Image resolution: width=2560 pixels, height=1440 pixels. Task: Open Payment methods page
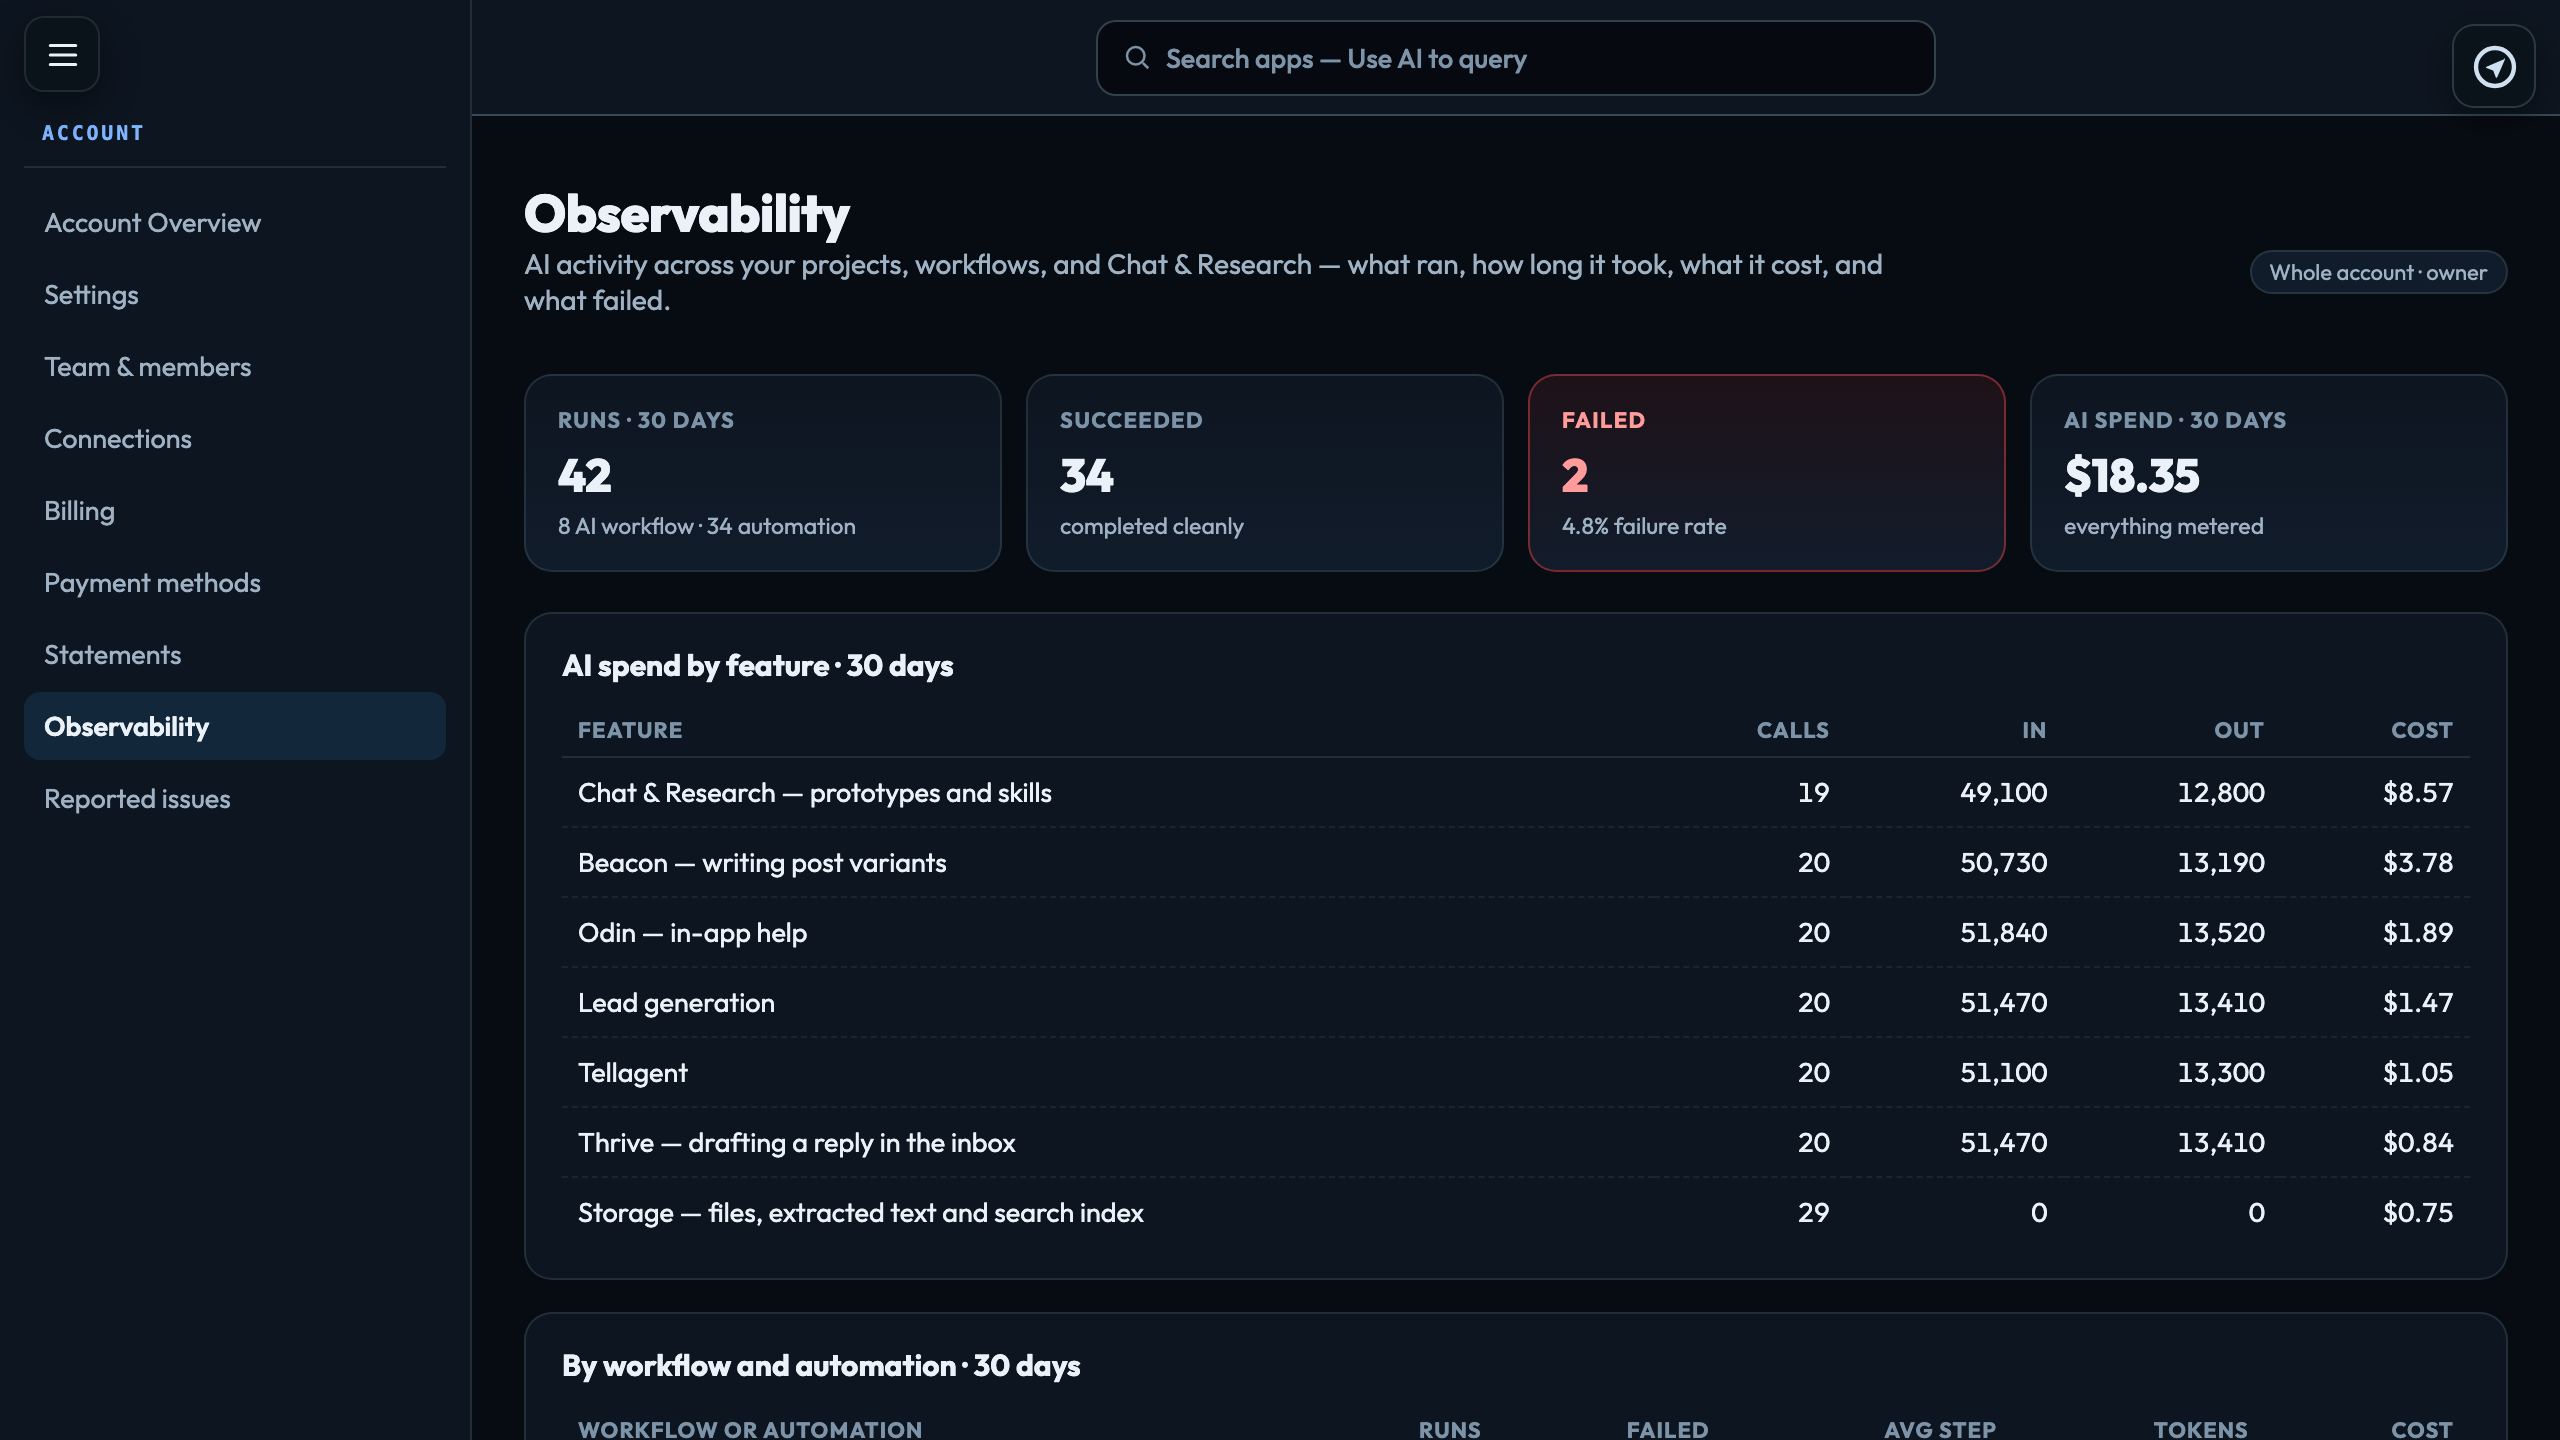coord(235,582)
